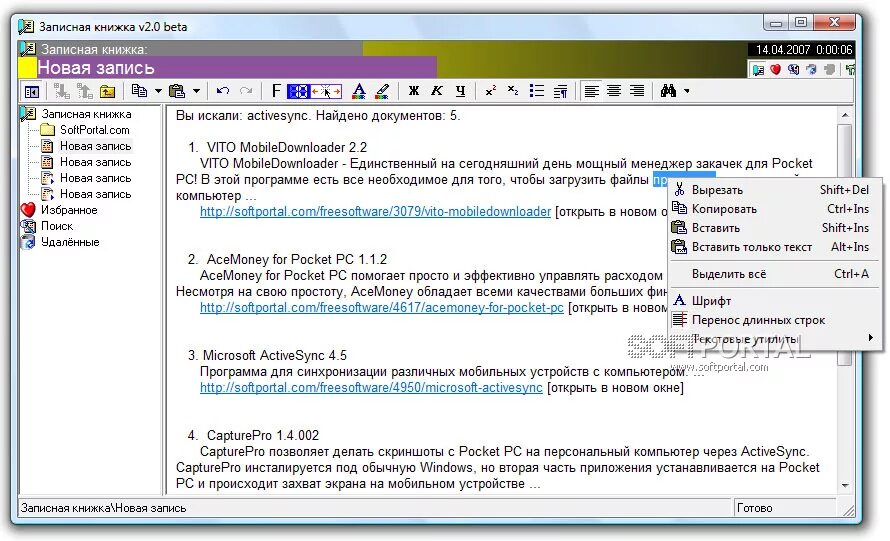Image resolution: width=890 pixels, height=541 pixels.
Task: Toggle underline formatting (Ч)
Action: pos(460,91)
